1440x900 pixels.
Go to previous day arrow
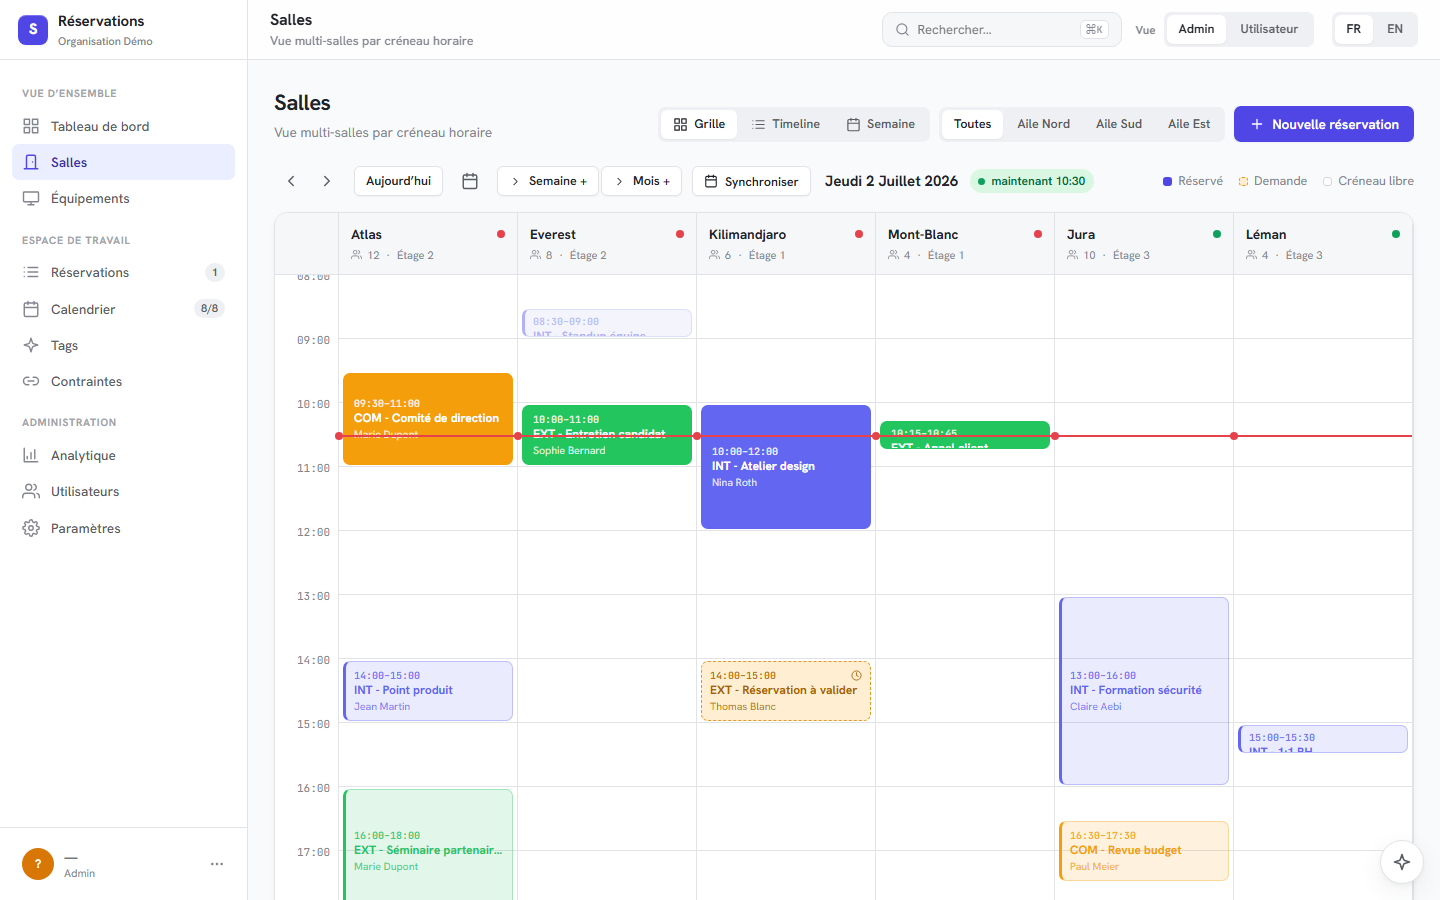(x=291, y=181)
